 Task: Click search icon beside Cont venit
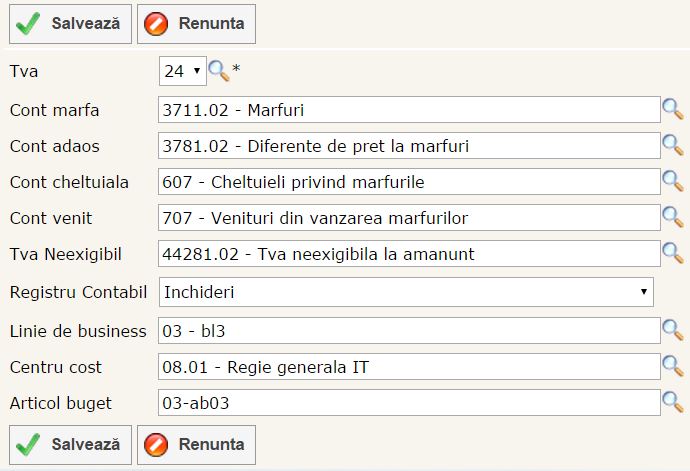click(673, 216)
